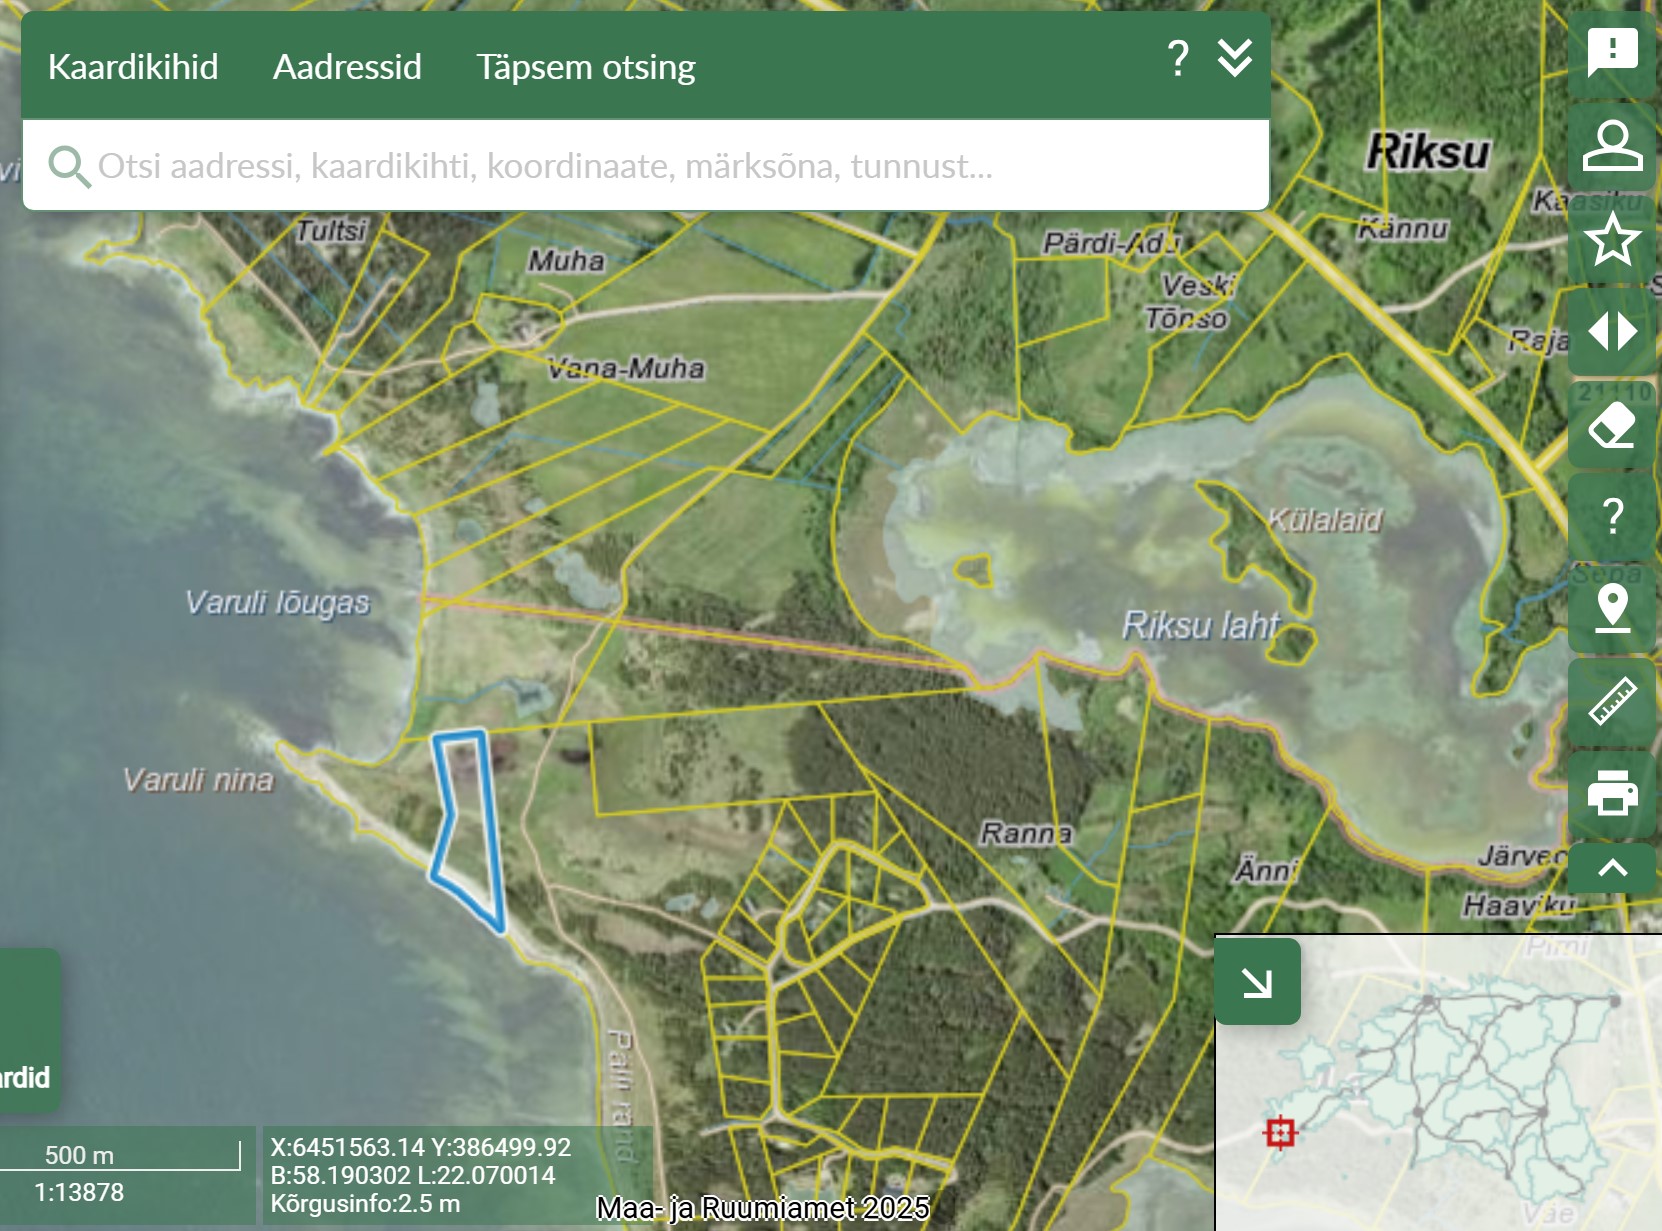
Task: Open the Täpsem otsing tab
Action: 585,67
